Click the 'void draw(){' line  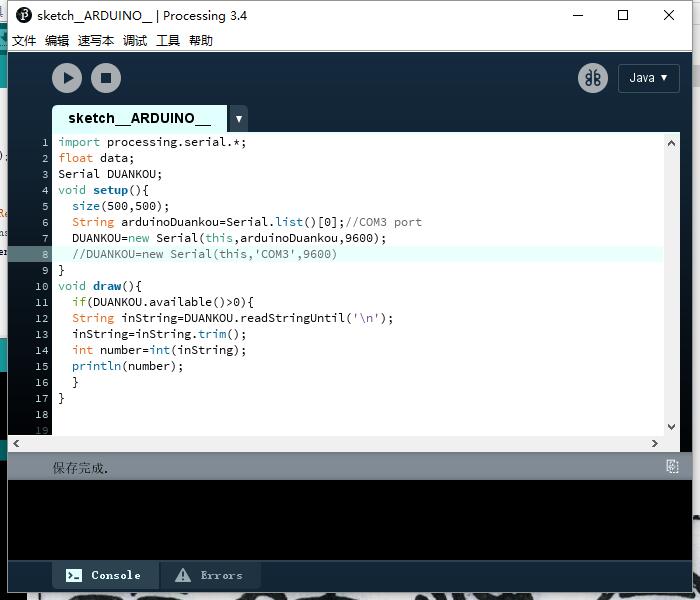100,286
